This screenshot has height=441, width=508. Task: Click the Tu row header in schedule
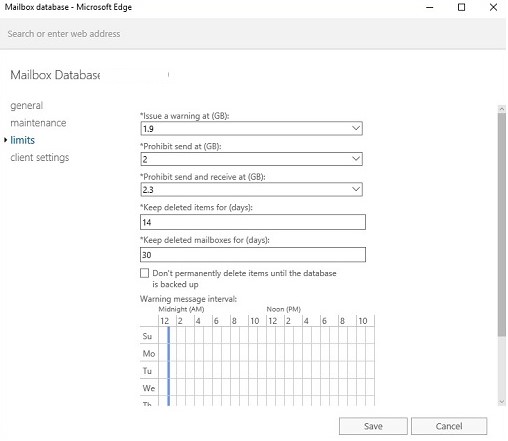[147, 371]
